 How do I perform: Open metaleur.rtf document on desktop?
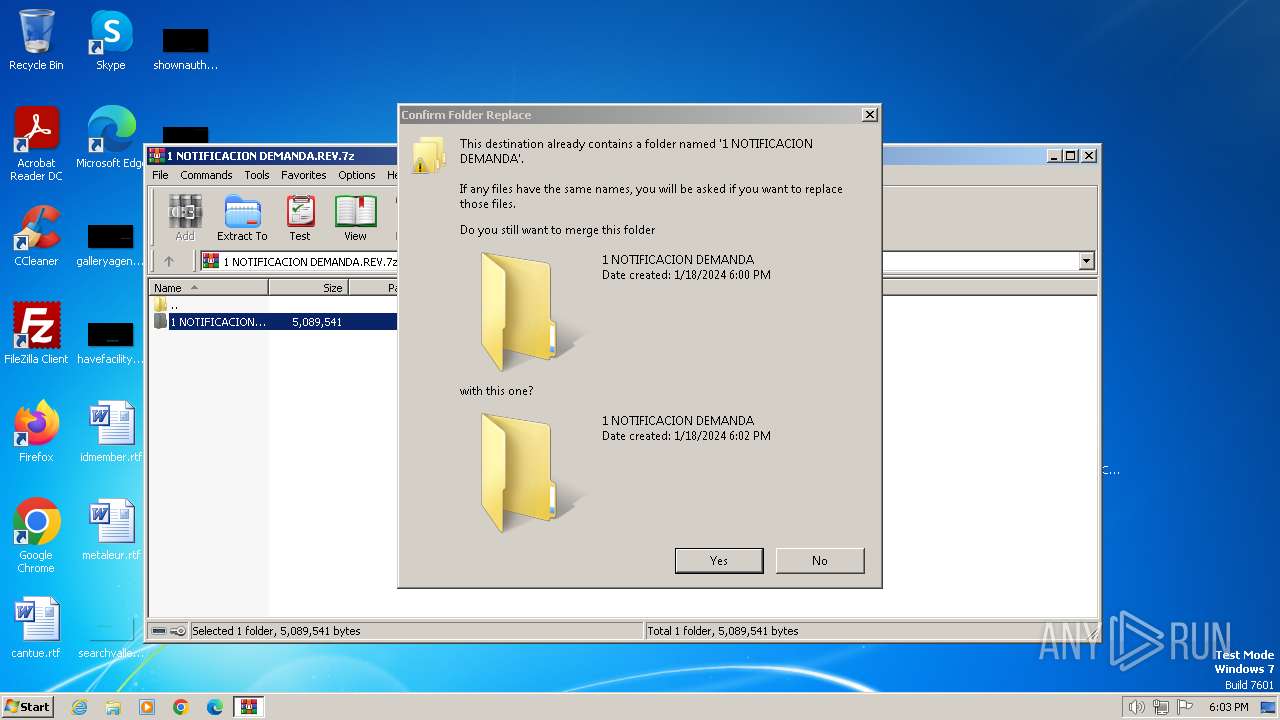pyautogui.click(x=111, y=529)
